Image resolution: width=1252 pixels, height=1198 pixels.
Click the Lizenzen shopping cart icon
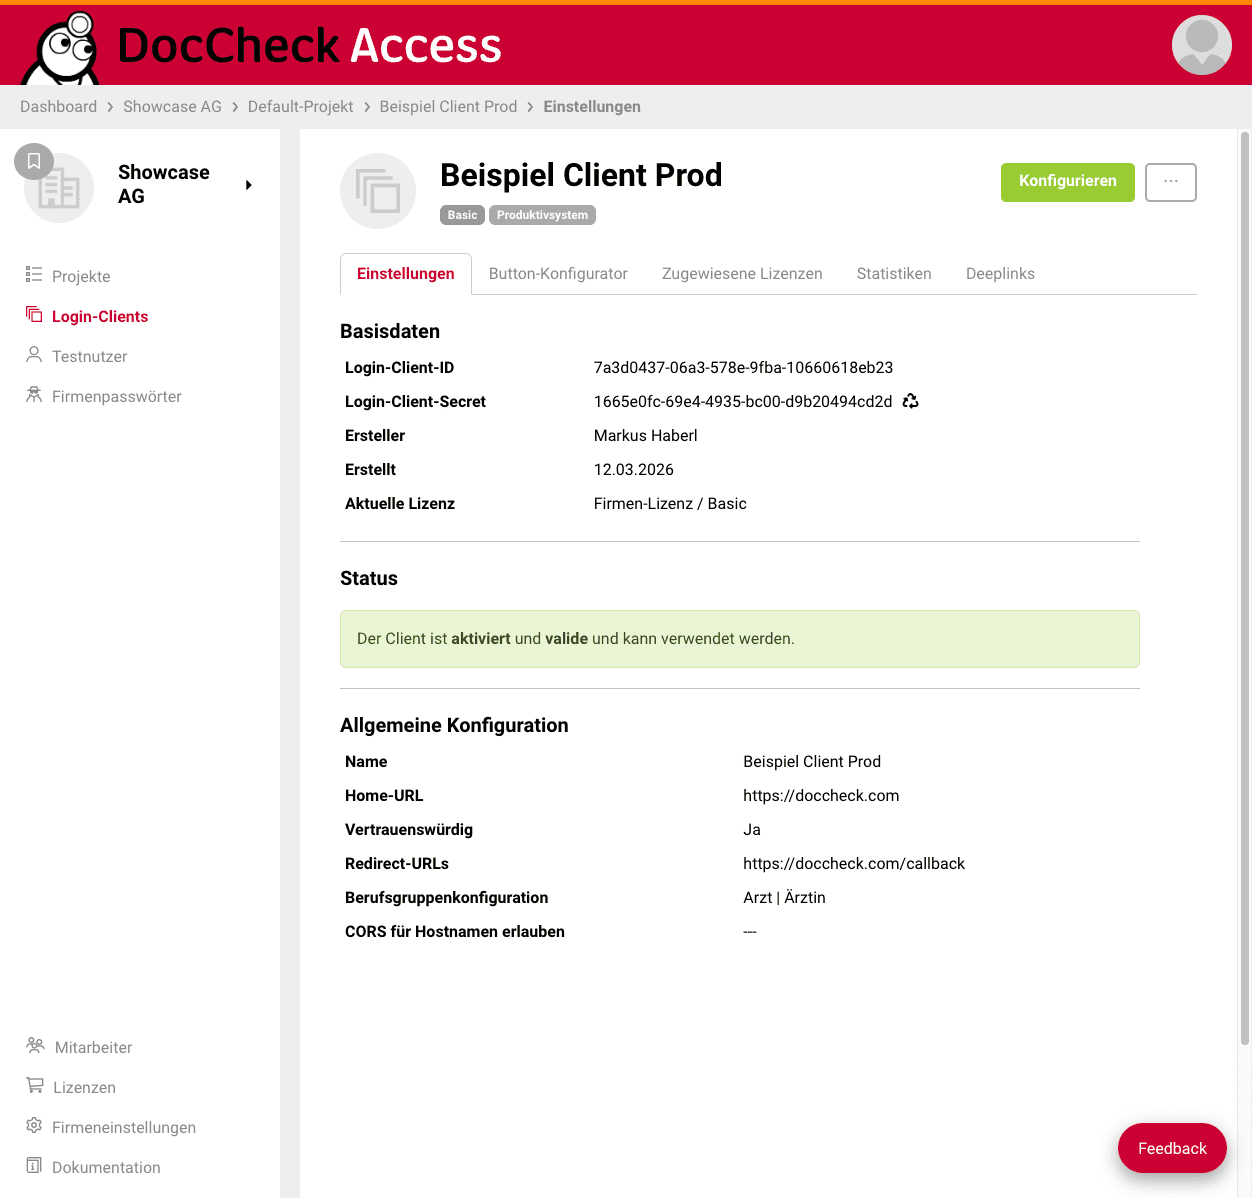click(x=35, y=1085)
